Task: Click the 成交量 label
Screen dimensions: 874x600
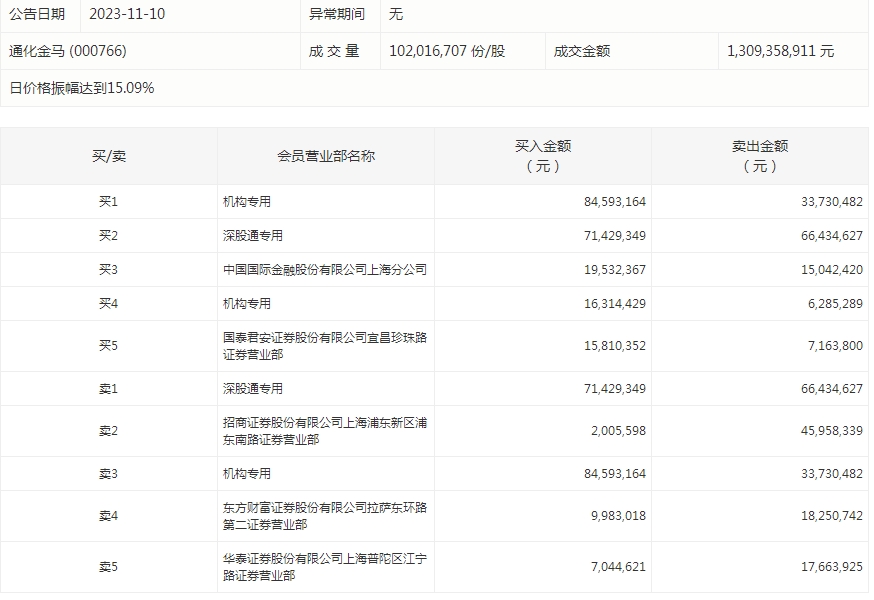Action: coord(334,51)
